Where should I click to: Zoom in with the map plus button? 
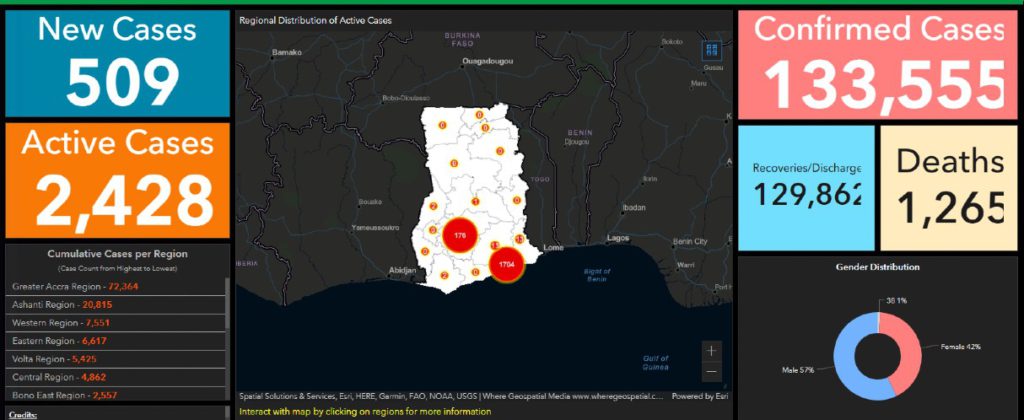711,351
